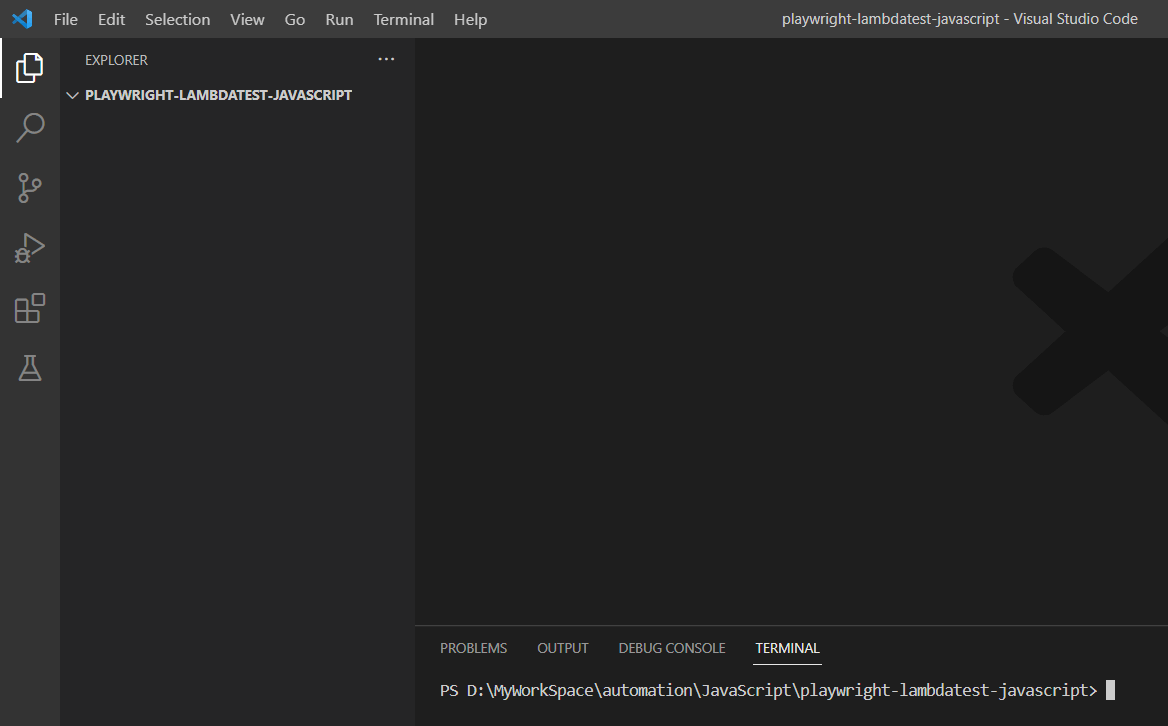Click the Help menu

[470, 19]
